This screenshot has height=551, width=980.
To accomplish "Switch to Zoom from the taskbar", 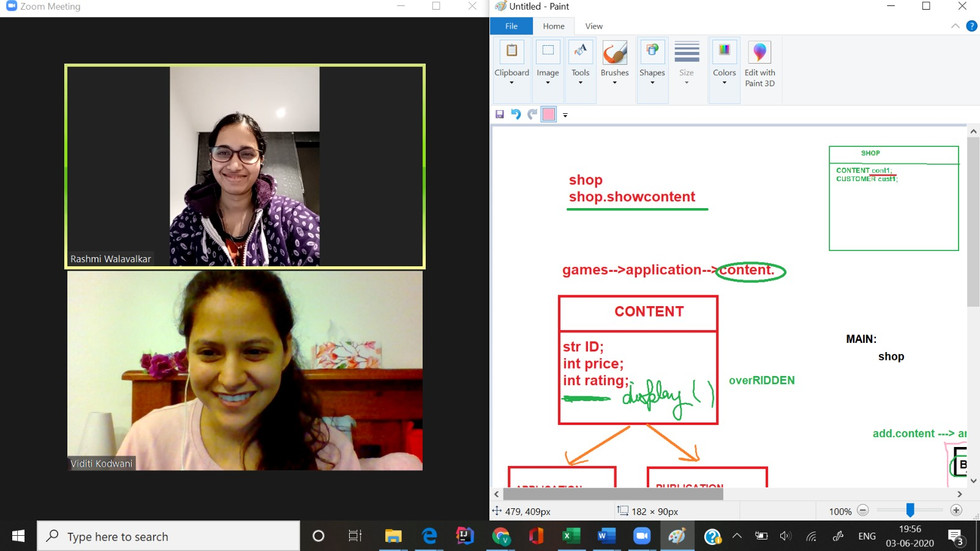I will [642, 536].
